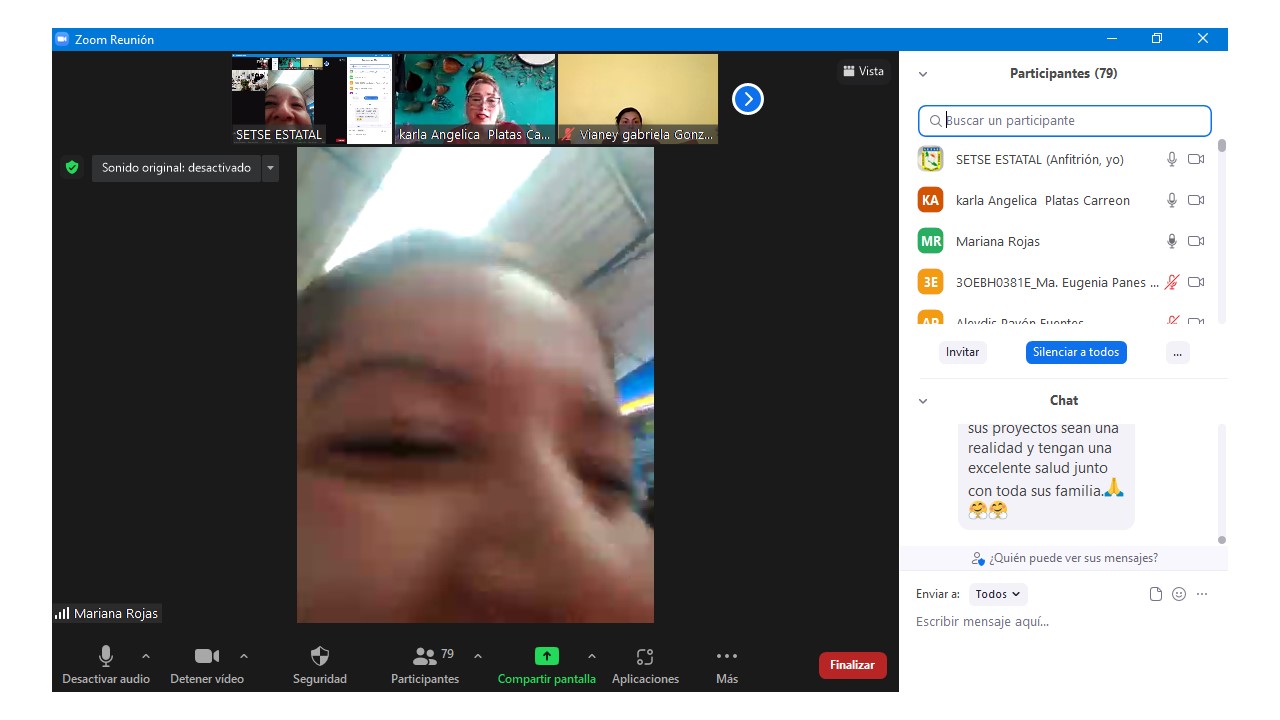Click the chat file attachment icon
The image size is (1280, 720).
pyautogui.click(x=1156, y=594)
